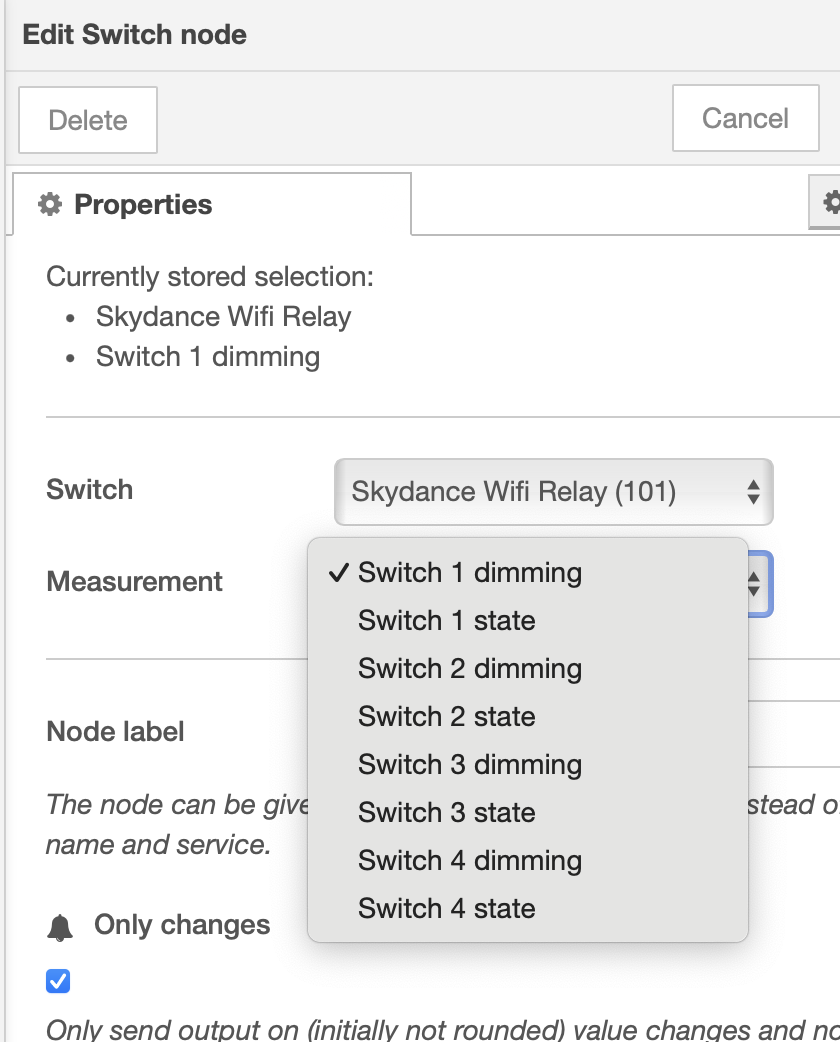Select Switch 4 dimming option

[469, 861]
